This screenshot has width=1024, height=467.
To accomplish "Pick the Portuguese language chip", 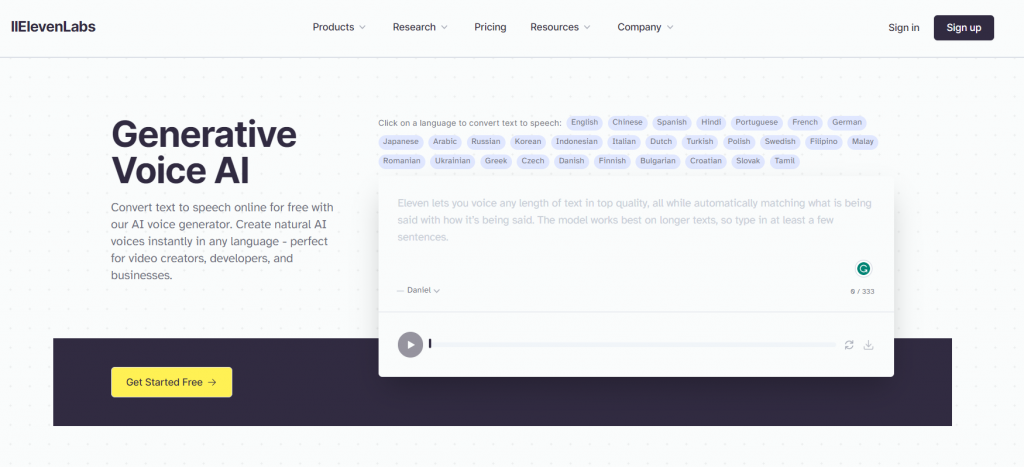I will 756,122.
